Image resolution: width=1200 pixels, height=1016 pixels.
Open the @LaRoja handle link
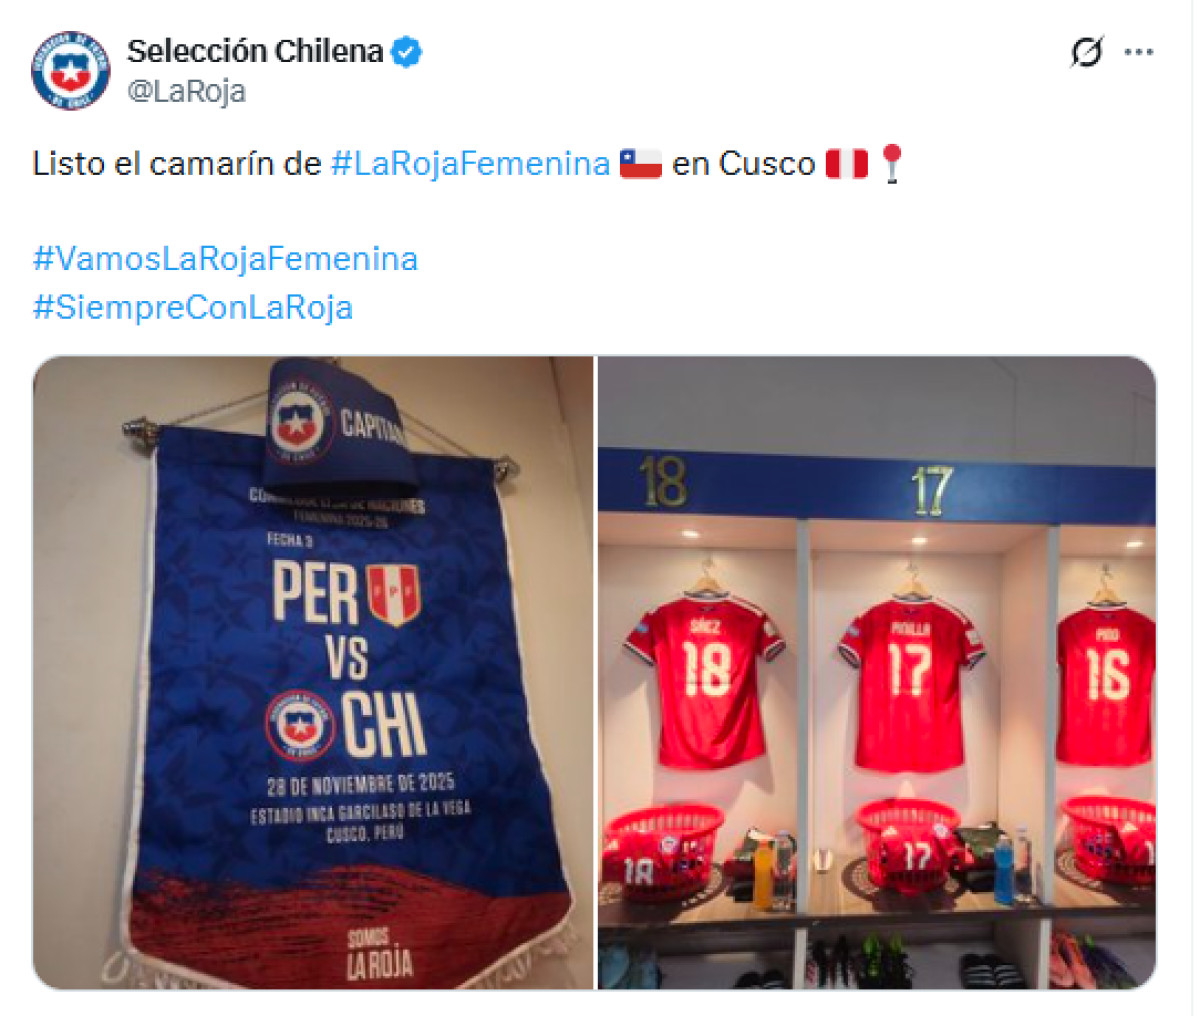[x=186, y=91]
